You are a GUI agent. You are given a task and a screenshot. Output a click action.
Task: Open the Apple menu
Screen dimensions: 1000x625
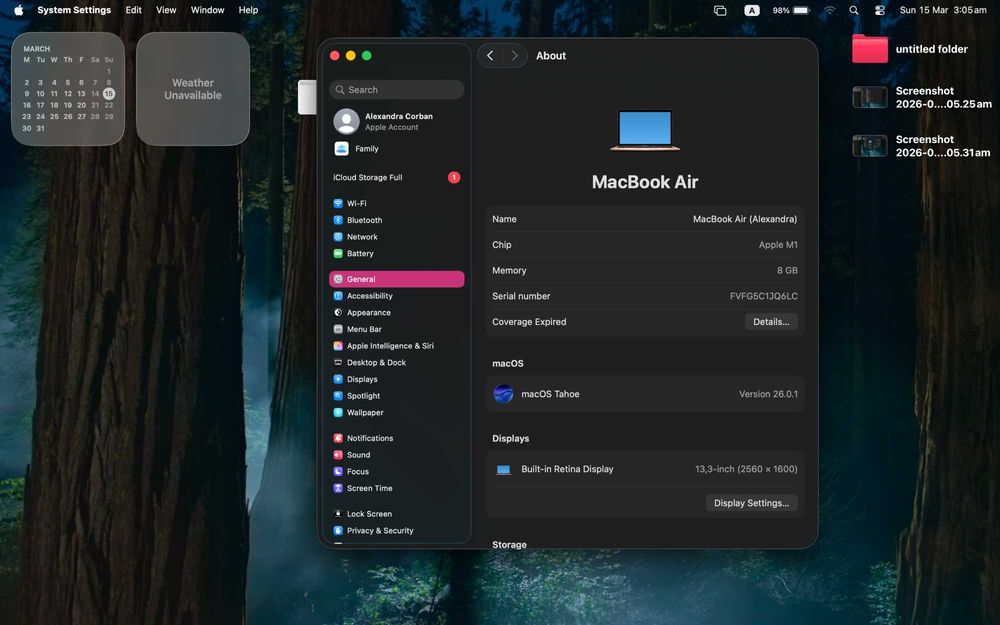point(18,10)
